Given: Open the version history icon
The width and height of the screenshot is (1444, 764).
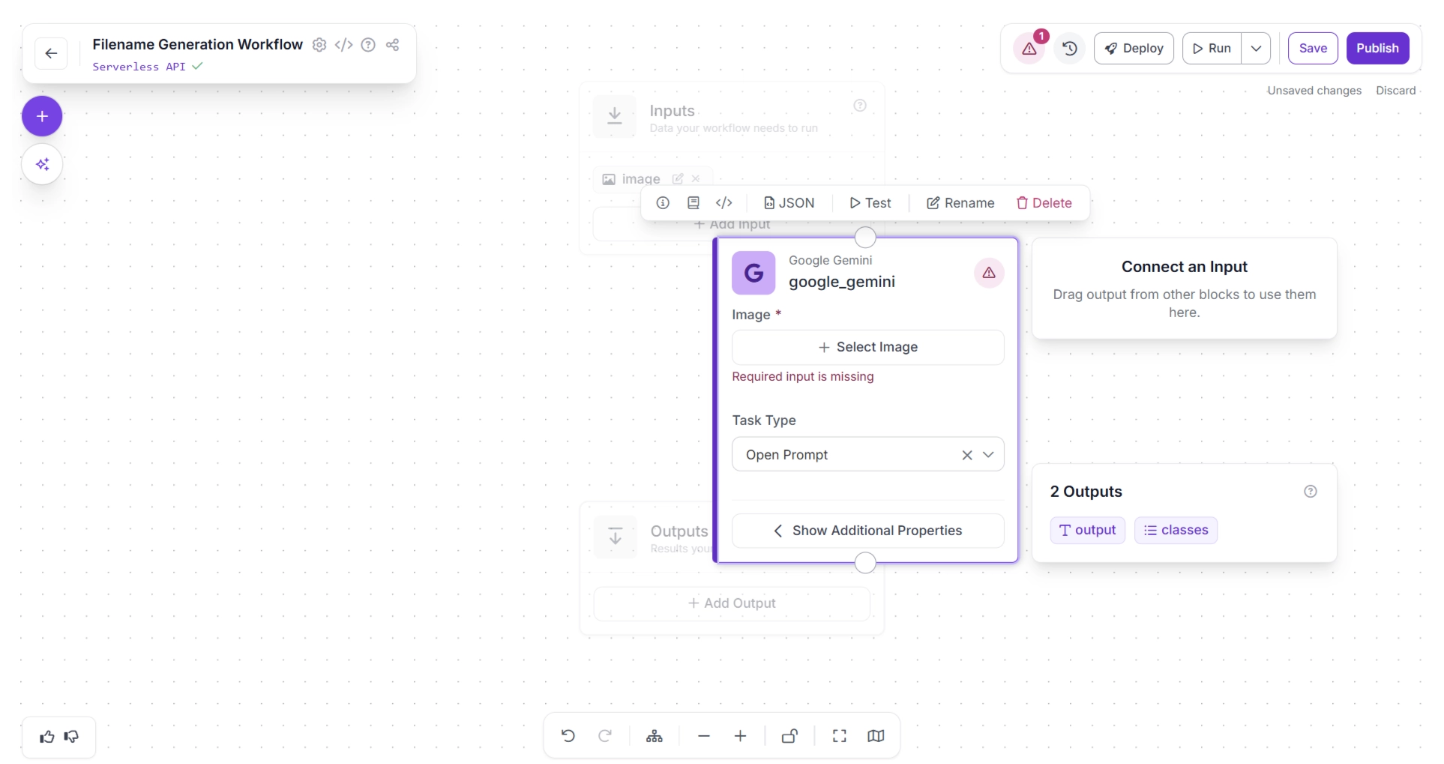Looking at the screenshot, I should 1070,48.
